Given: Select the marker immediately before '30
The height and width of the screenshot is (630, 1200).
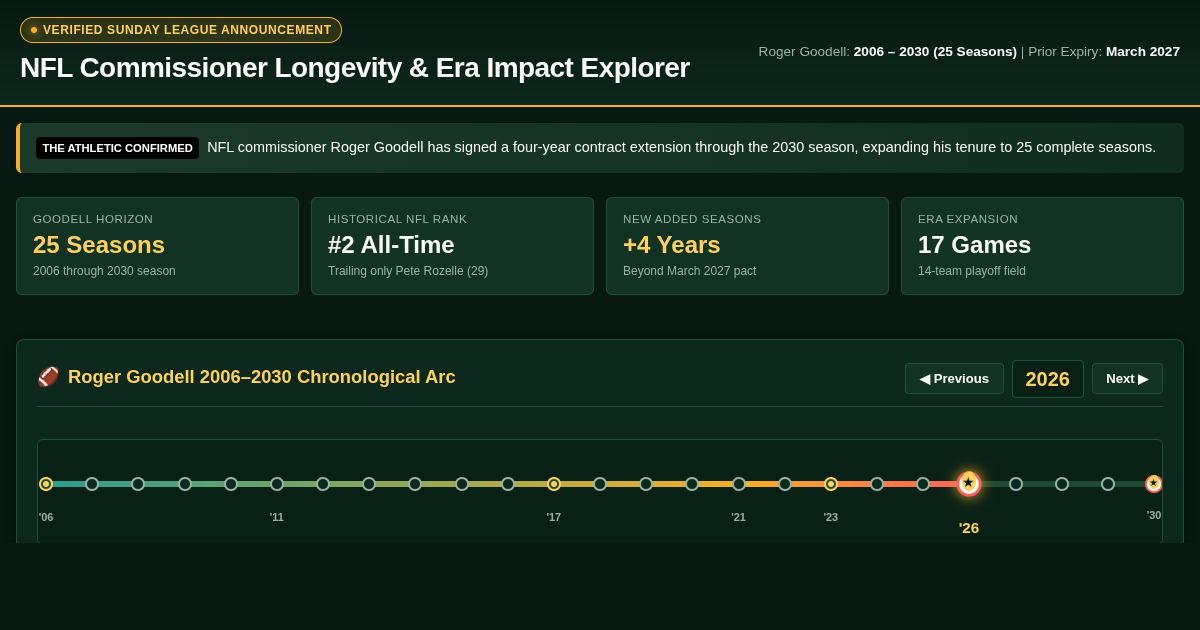Looking at the screenshot, I should coord(1108,484).
